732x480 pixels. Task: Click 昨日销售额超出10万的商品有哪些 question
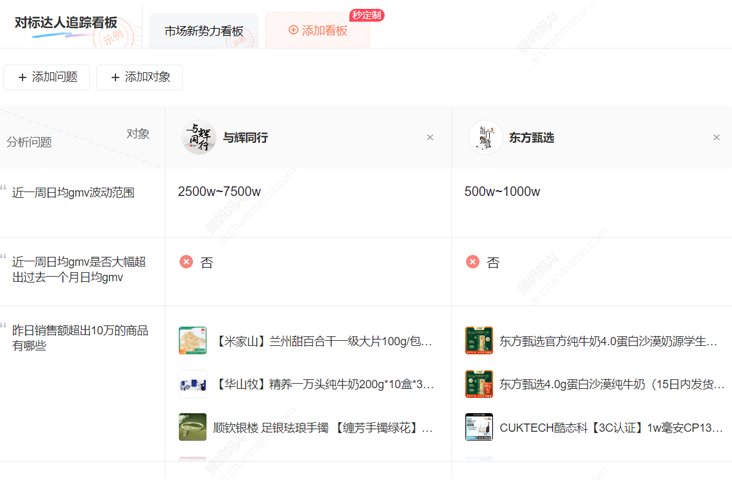[x=80, y=338]
